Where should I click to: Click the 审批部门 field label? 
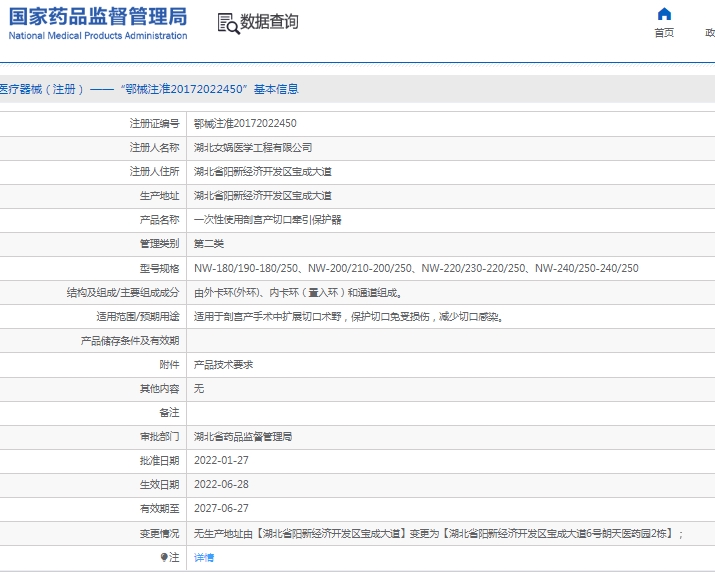(x=159, y=436)
